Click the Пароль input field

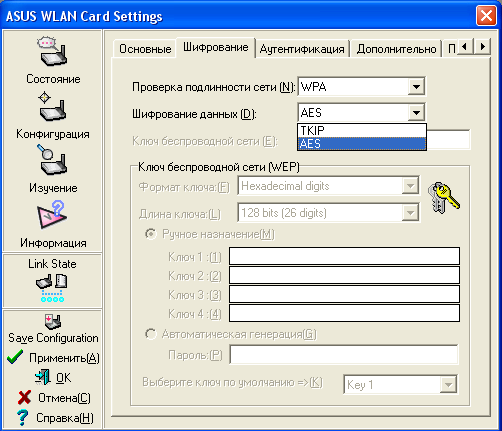344,355
